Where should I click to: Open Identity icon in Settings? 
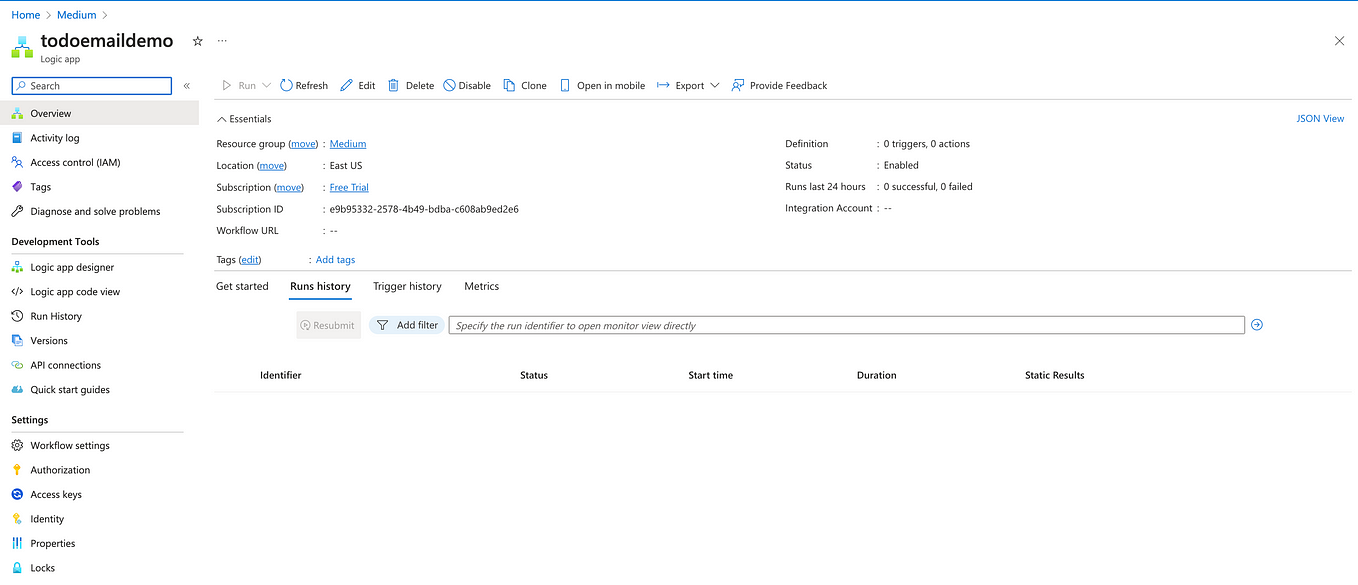click(17, 519)
